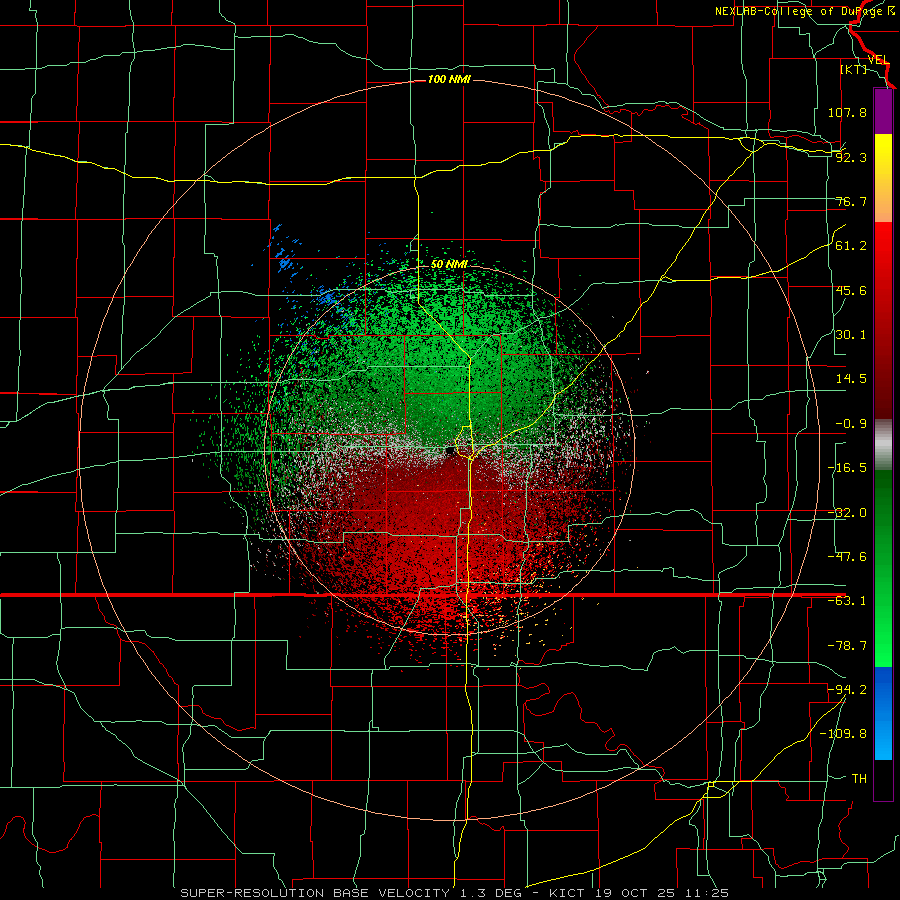Select the 92.3 legend value

851,157
